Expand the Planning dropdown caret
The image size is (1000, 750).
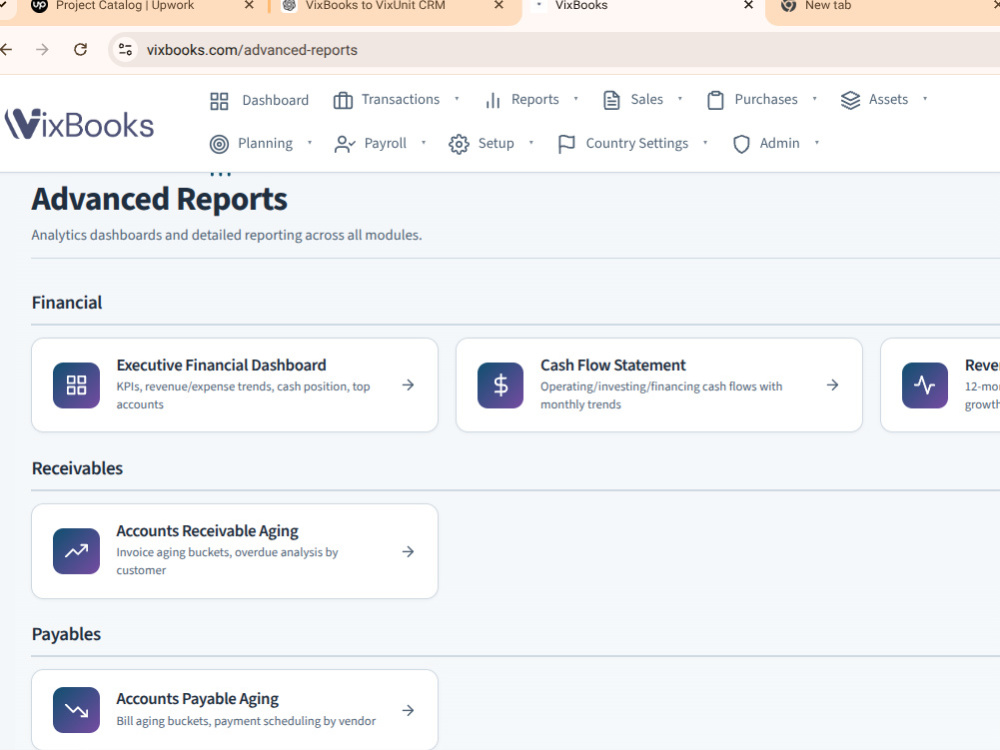(310, 143)
